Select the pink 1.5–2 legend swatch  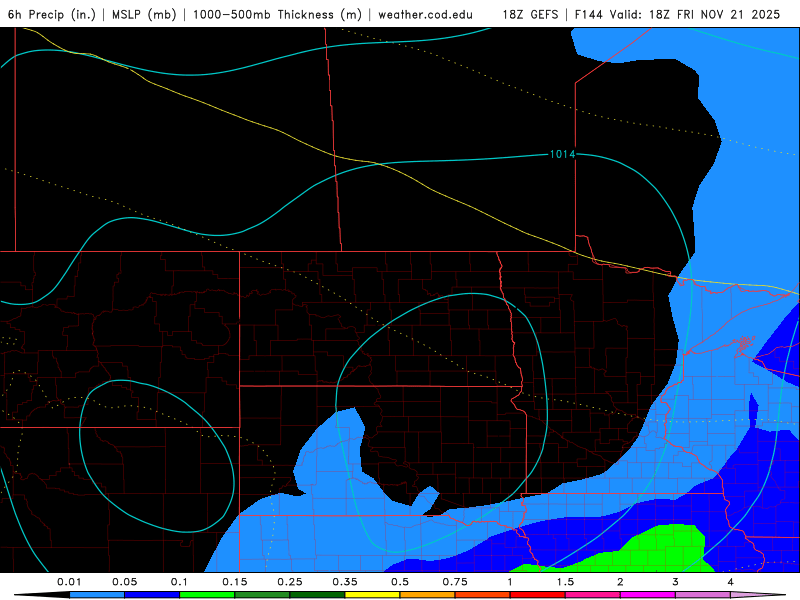pyautogui.click(x=593, y=595)
